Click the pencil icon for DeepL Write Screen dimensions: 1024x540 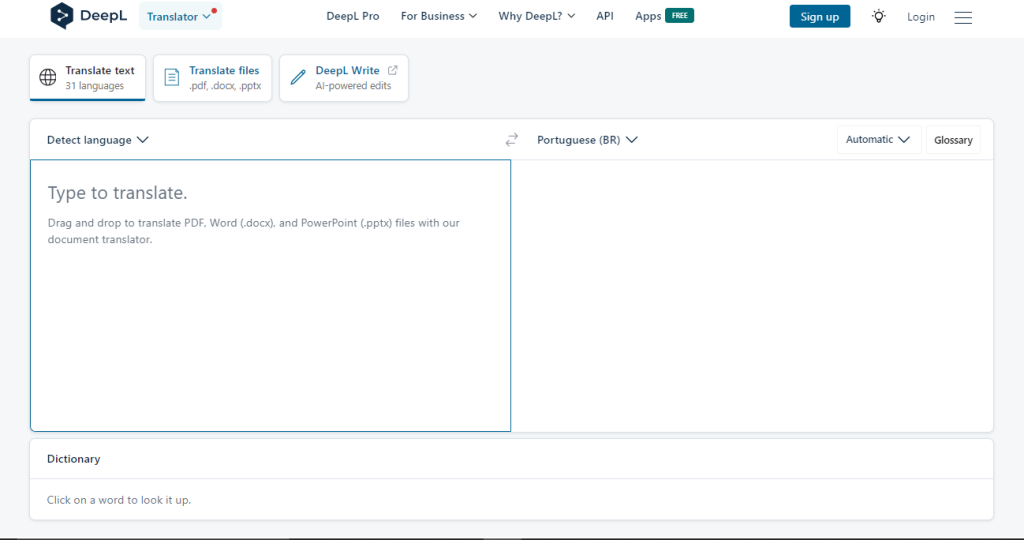(298, 77)
